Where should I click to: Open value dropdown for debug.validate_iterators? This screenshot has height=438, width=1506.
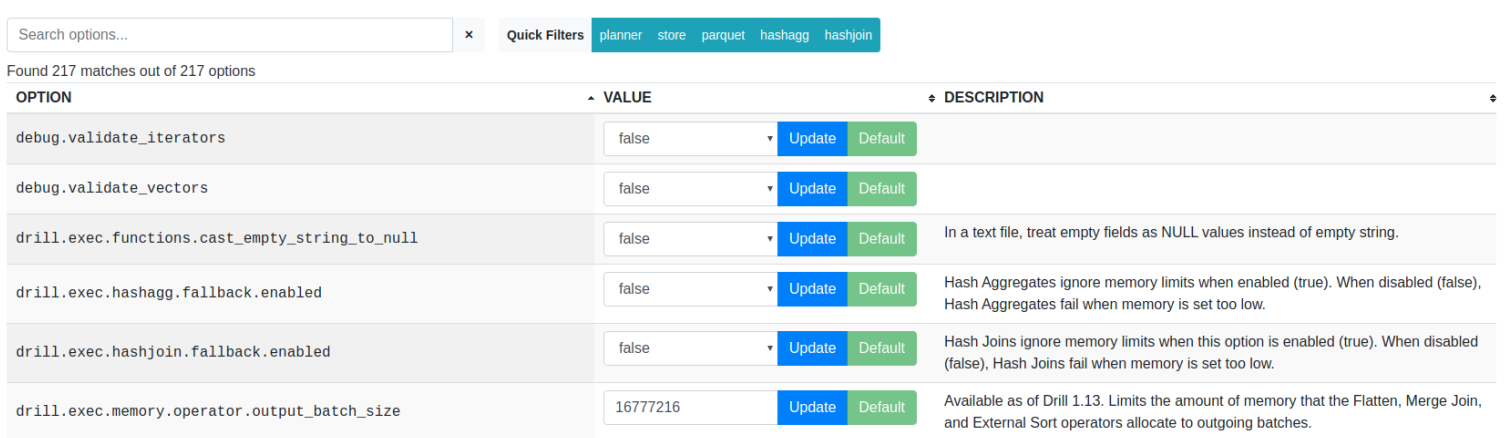(691, 139)
